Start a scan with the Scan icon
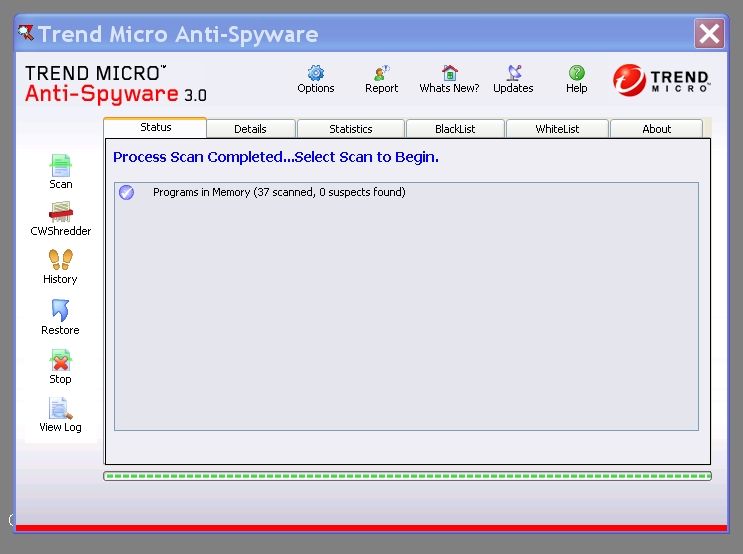743x554 pixels. pyautogui.click(x=61, y=165)
